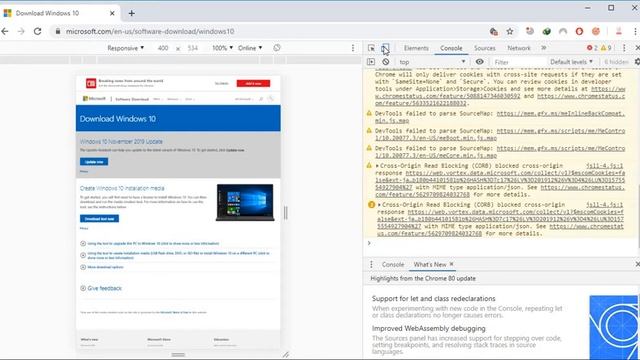Open the Online throttling dropdown
This screenshot has width=640, height=360.
point(250,48)
